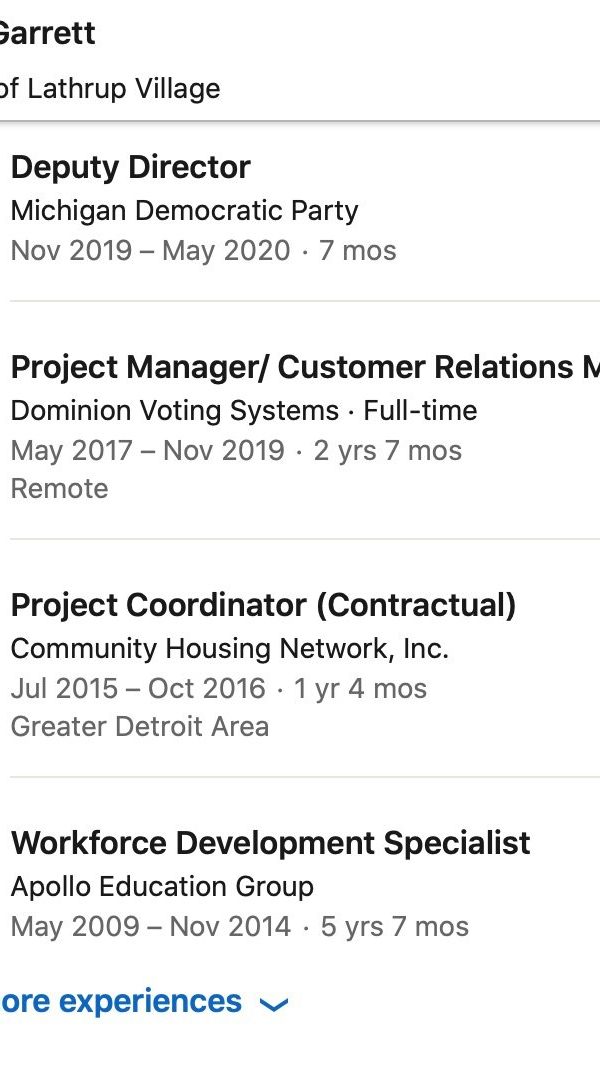Click the Jul 2015 – Oct 2016 dates
This screenshot has height=1070, width=600.
(138, 688)
